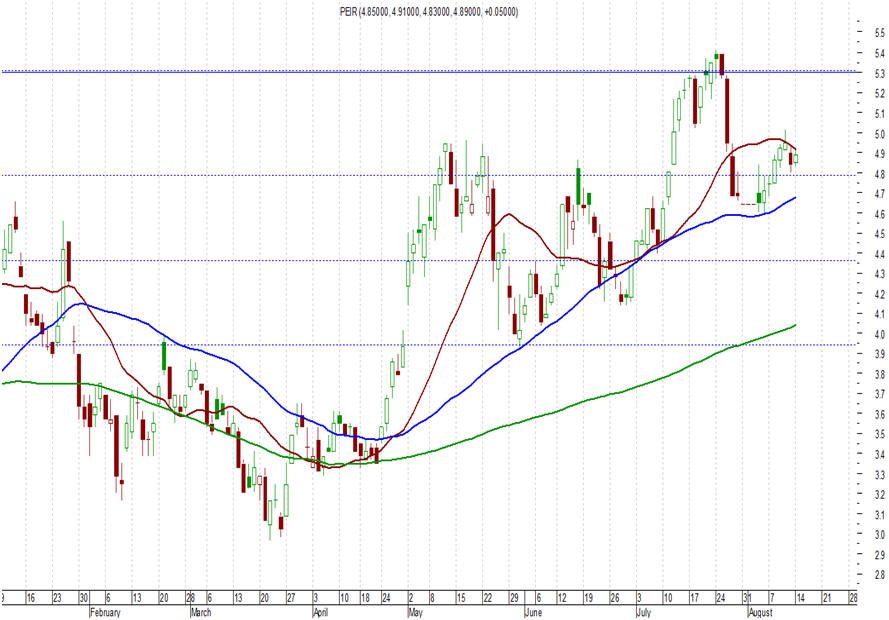
Task: Click the March month label
Action: pyautogui.click(x=201, y=613)
